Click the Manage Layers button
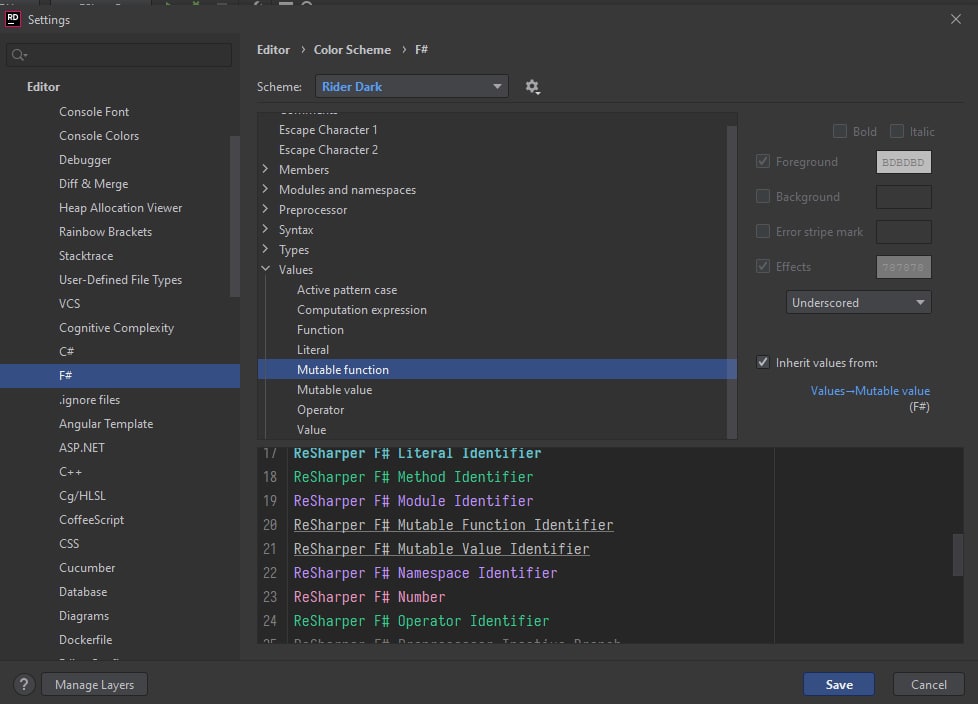Screen dimensions: 978x704 94,684
